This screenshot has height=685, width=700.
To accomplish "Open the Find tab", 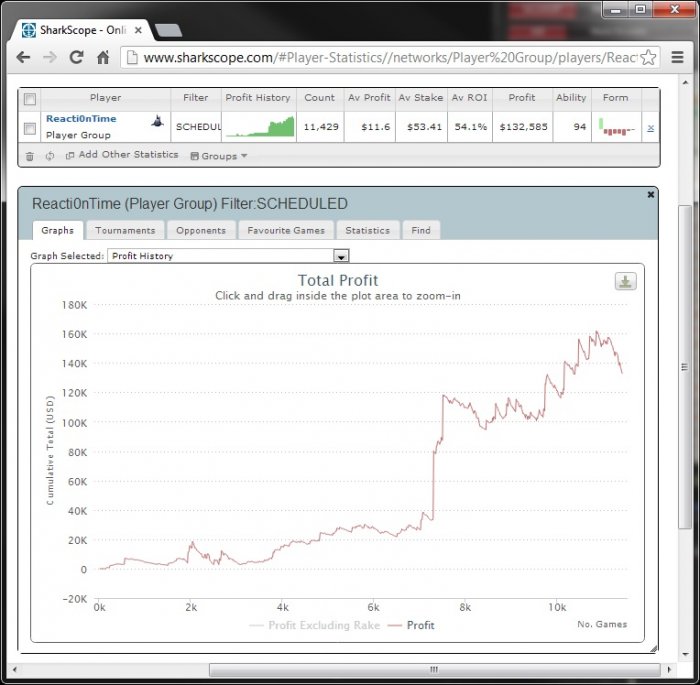I will 421,230.
